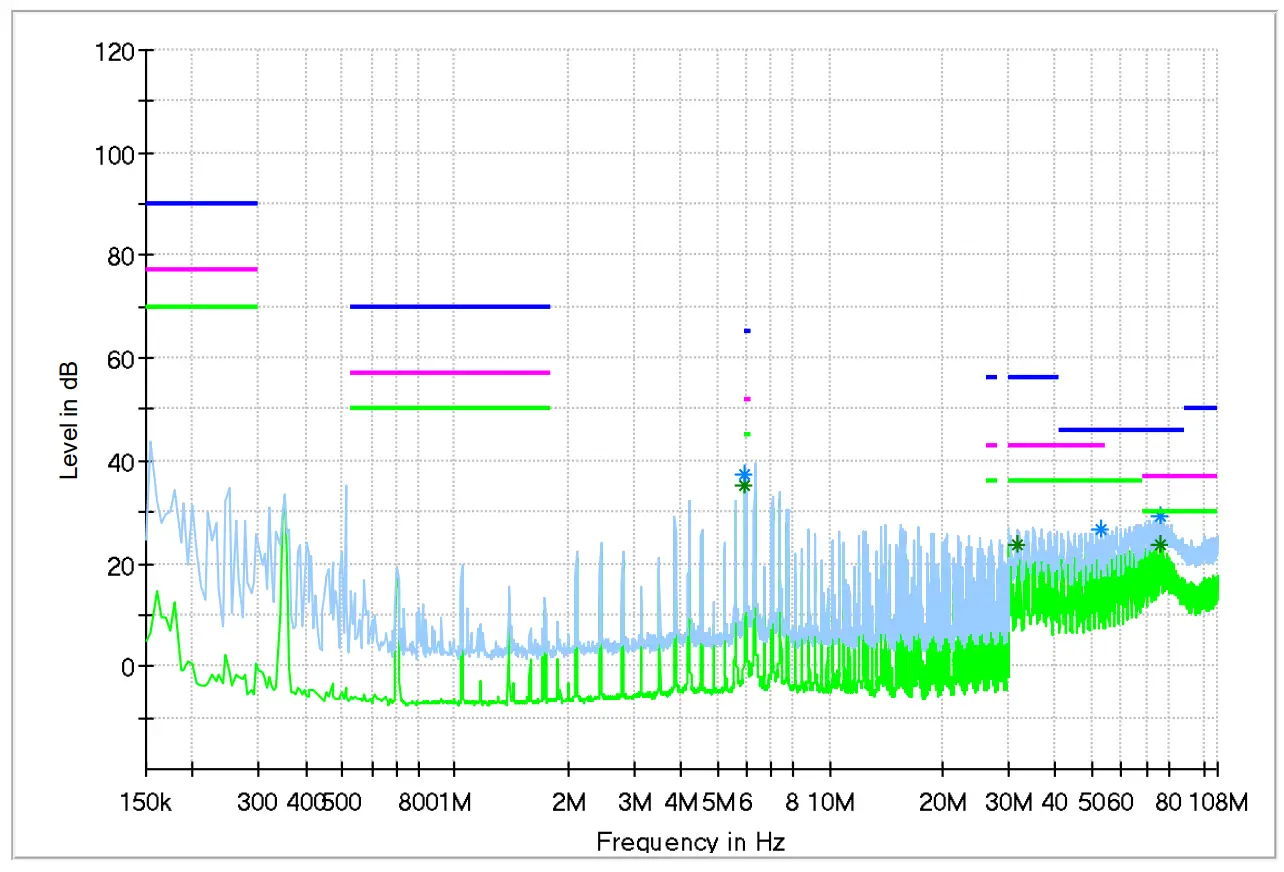
Task: Click the light blue asterisk marker near 50 MHz
Action: point(1101,529)
